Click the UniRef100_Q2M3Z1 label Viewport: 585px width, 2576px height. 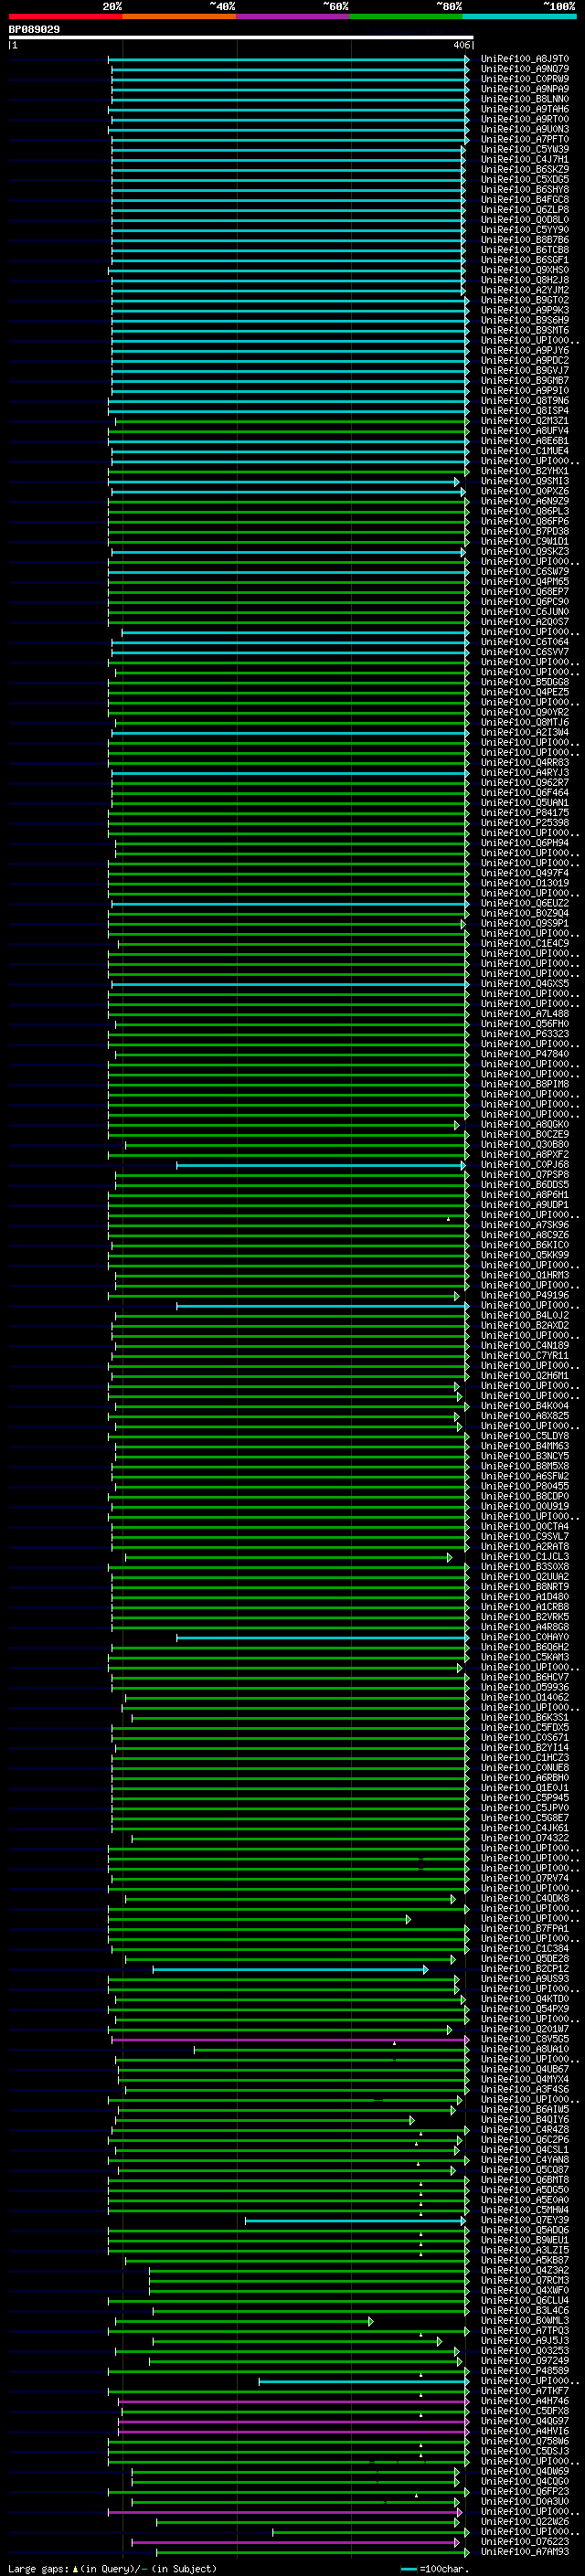tap(524, 421)
